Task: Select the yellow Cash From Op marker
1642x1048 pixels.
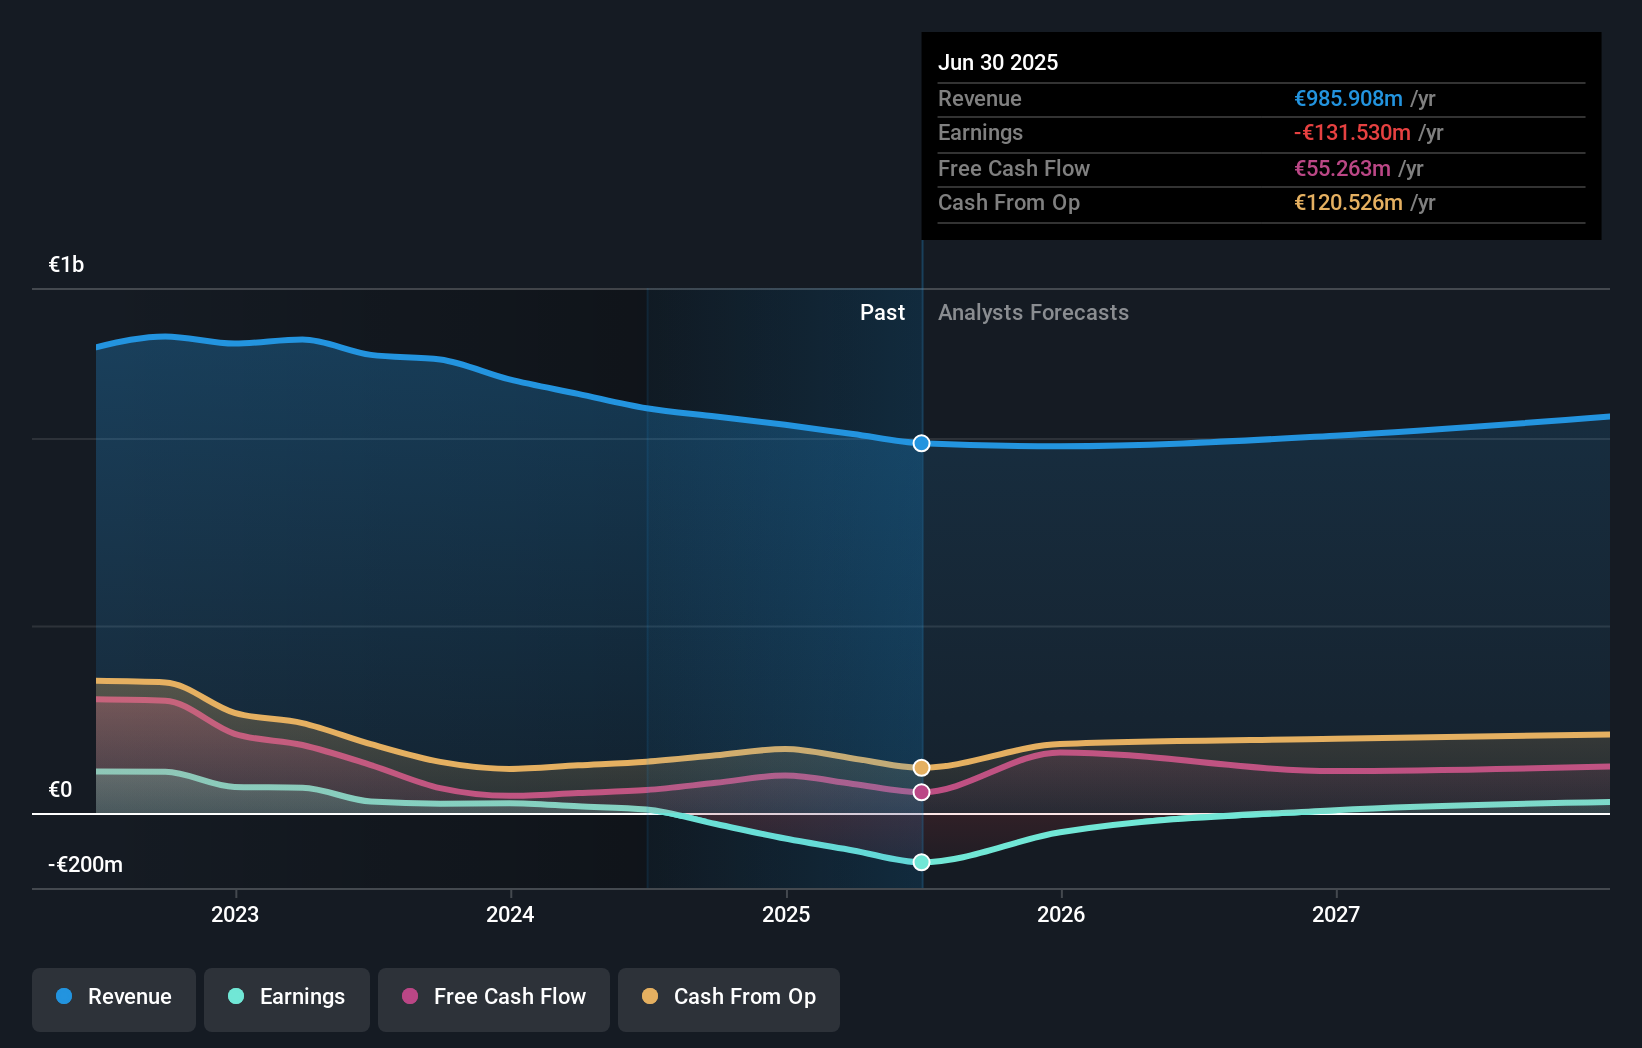Action: click(921, 767)
